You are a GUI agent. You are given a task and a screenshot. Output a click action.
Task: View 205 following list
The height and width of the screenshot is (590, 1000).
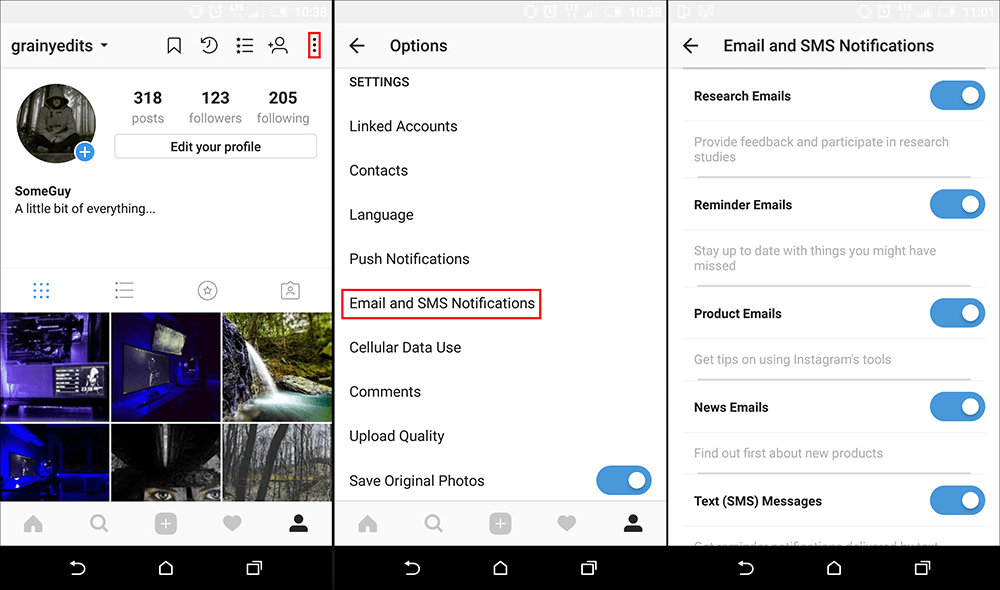283,107
